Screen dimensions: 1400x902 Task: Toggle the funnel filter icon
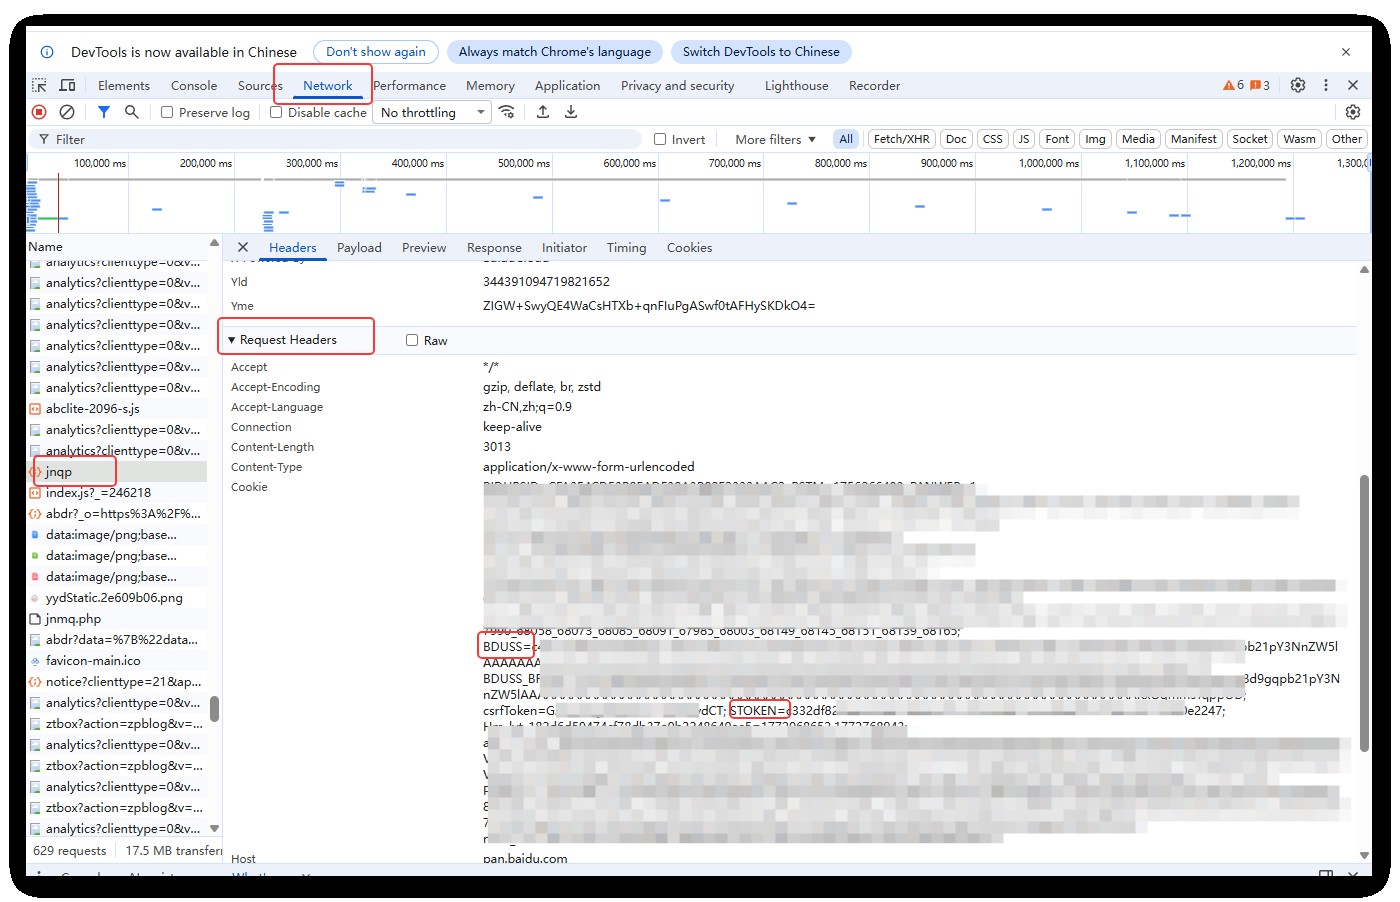coord(103,112)
